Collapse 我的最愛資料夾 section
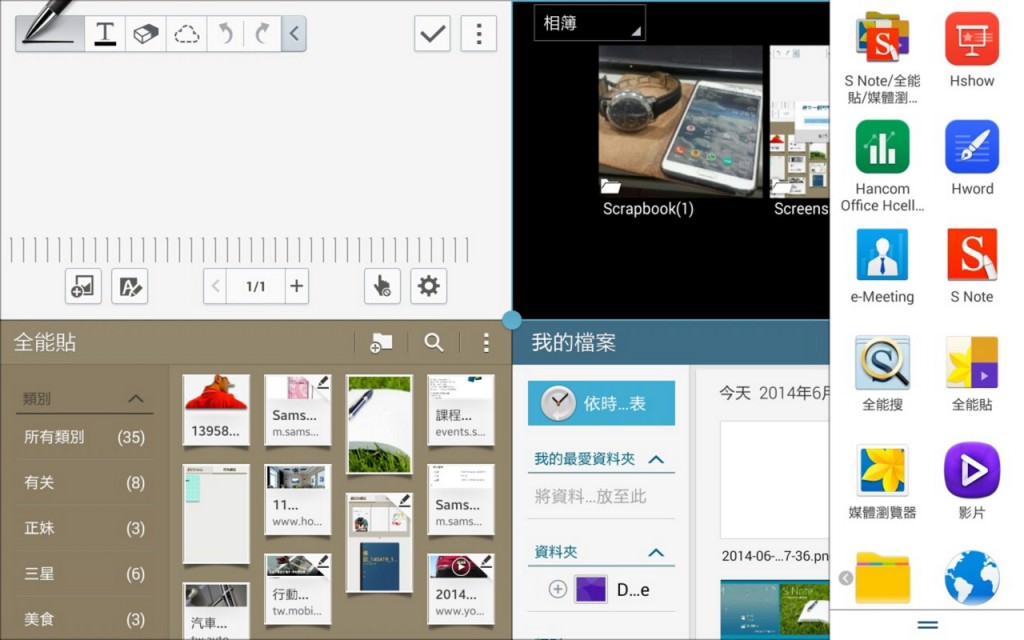The width and height of the screenshot is (1024, 640). [656, 459]
